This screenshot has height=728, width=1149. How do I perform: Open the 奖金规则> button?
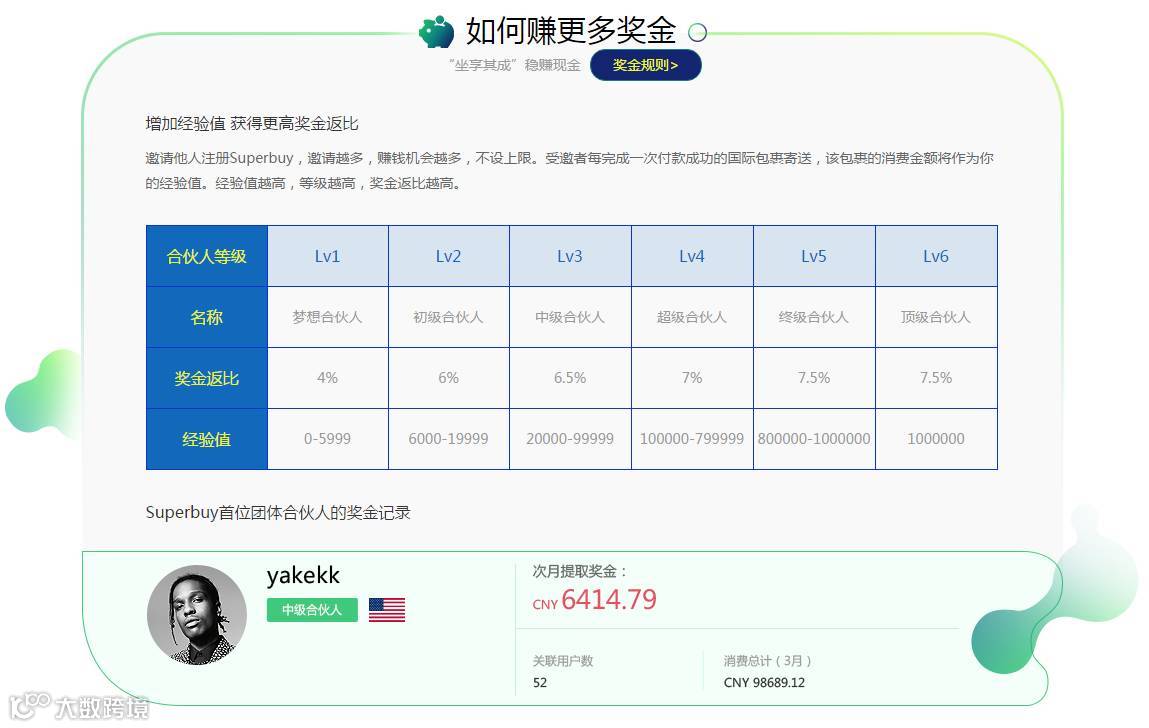pyautogui.click(x=646, y=65)
